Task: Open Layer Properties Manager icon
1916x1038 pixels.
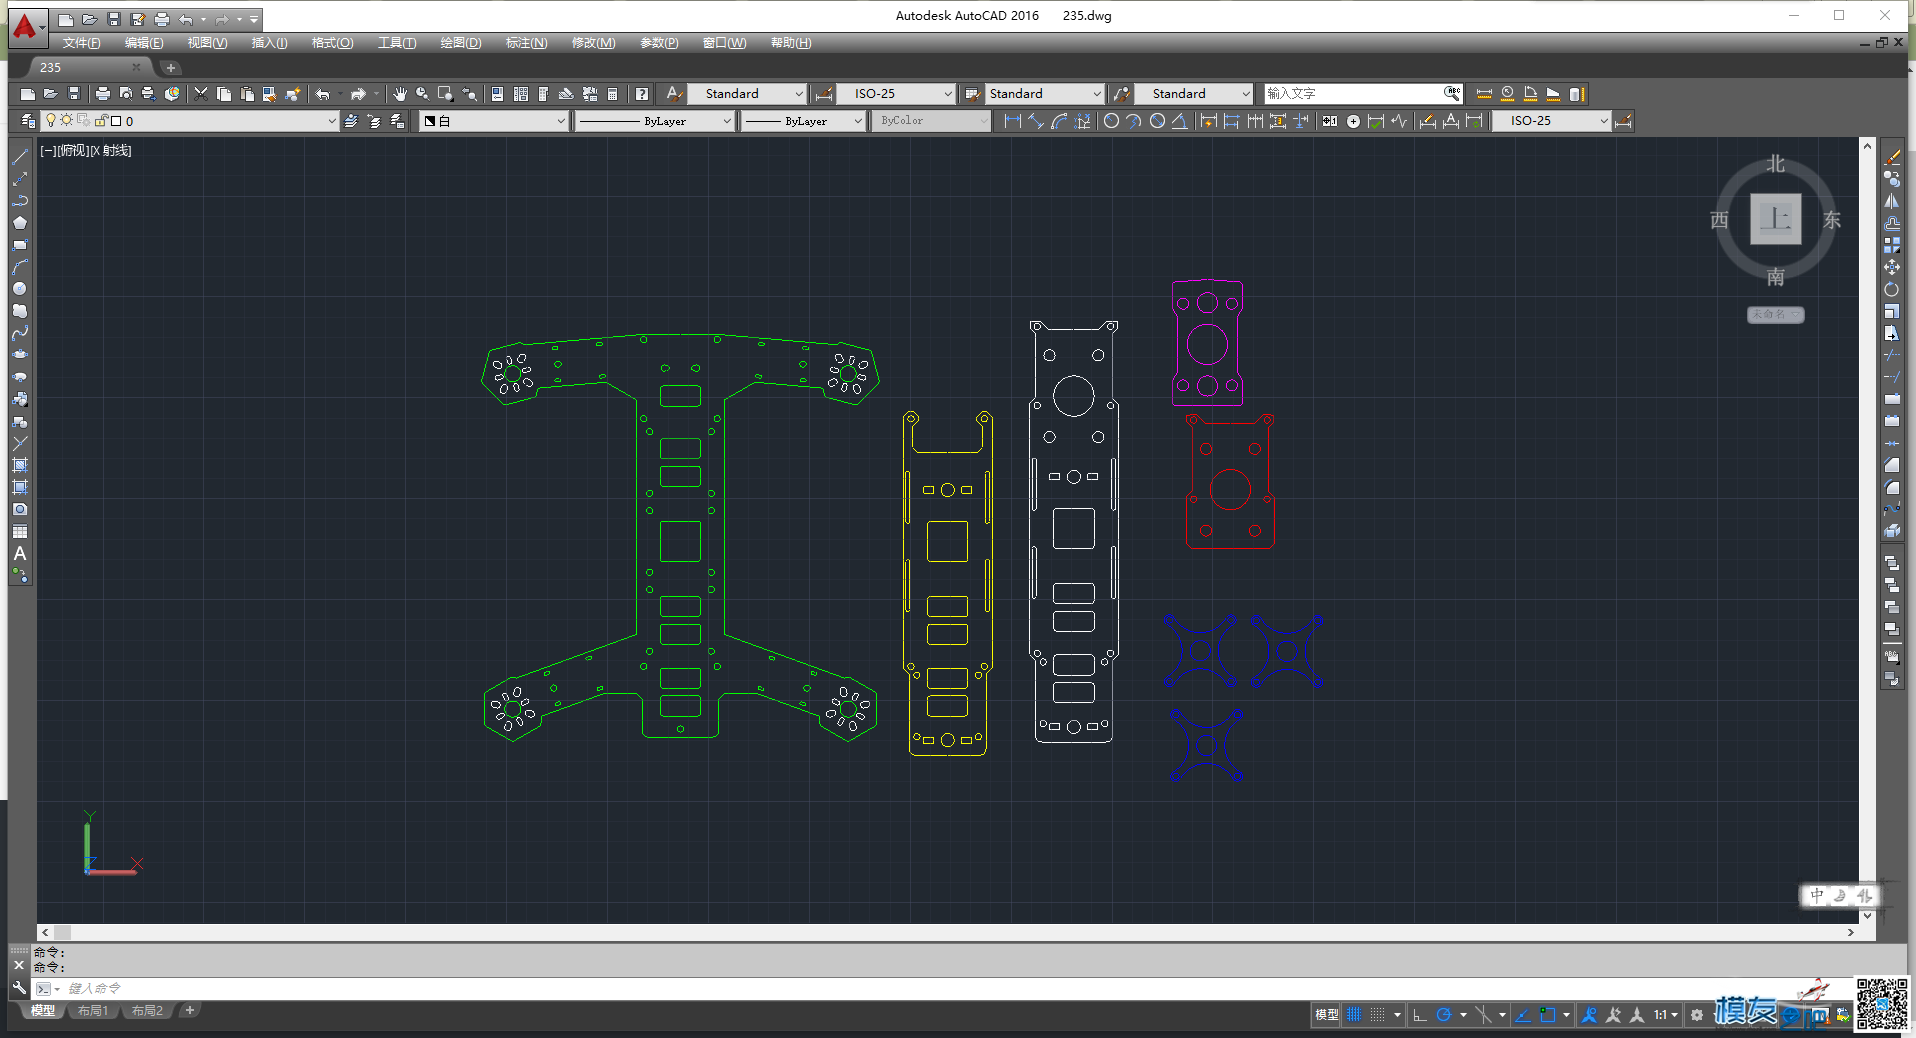Action: (27, 121)
